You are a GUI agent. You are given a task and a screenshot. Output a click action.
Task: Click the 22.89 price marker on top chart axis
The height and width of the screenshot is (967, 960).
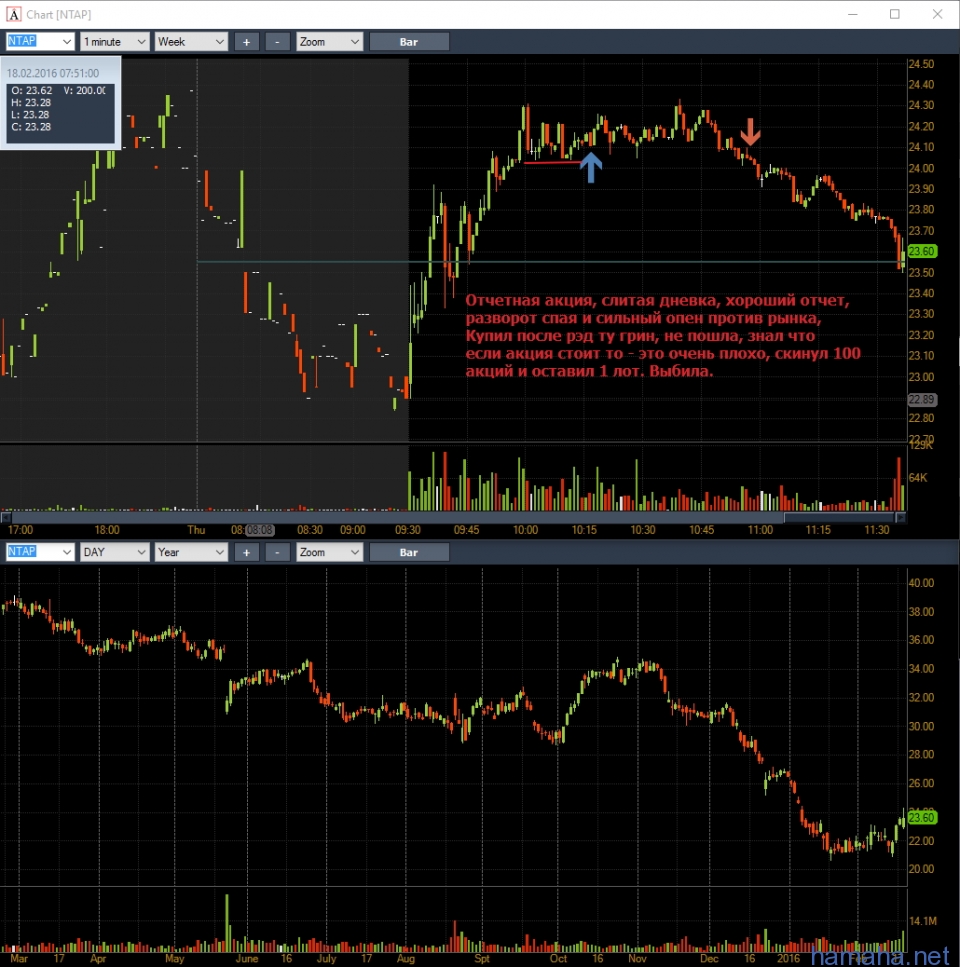[x=922, y=399]
